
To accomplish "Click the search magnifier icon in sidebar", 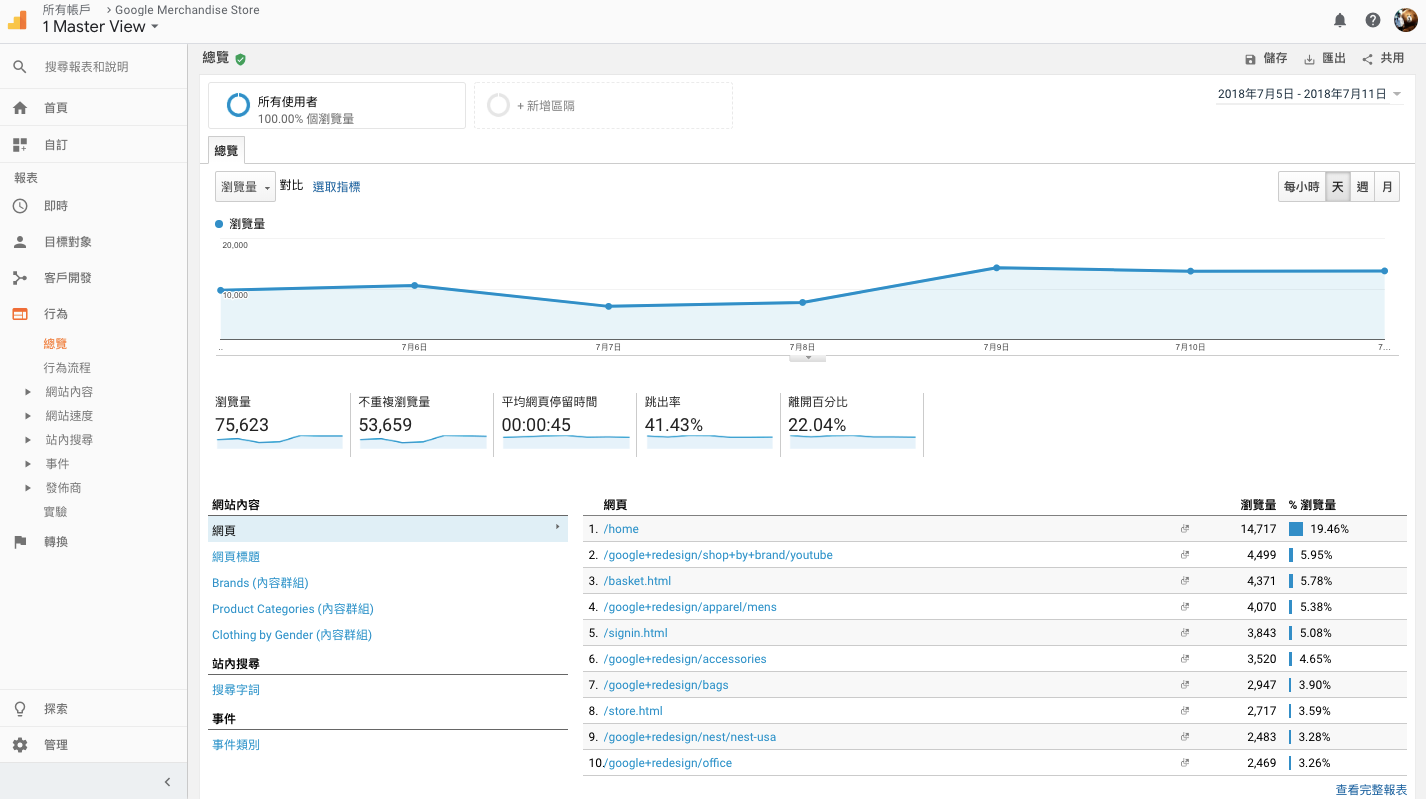I will coord(20,67).
